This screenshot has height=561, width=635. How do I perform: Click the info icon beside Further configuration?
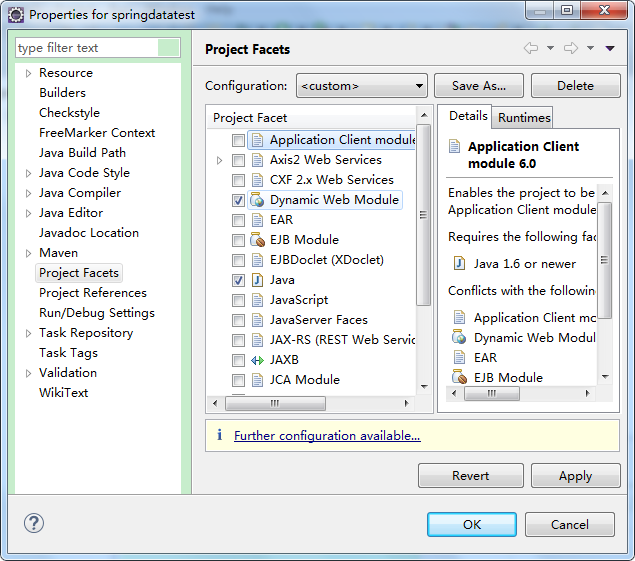click(219, 435)
